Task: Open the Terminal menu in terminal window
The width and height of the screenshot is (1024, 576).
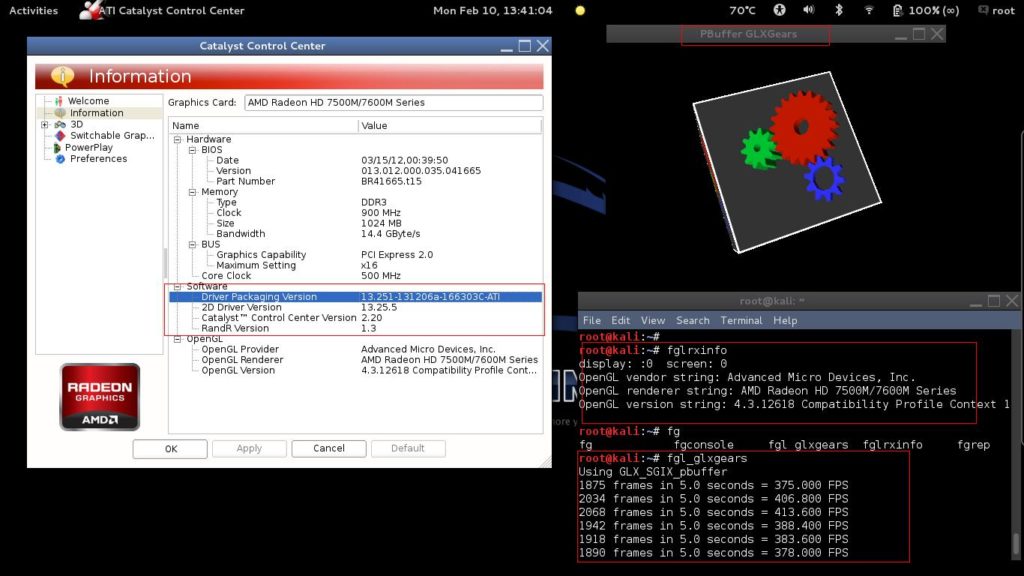Action: coord(741,321)
